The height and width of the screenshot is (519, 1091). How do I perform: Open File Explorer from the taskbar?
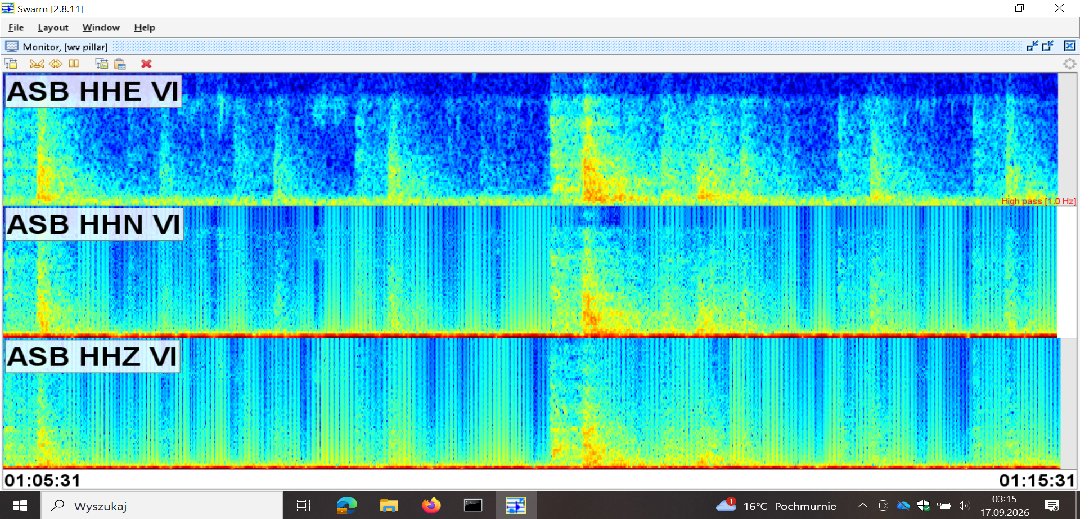(388, 506)
